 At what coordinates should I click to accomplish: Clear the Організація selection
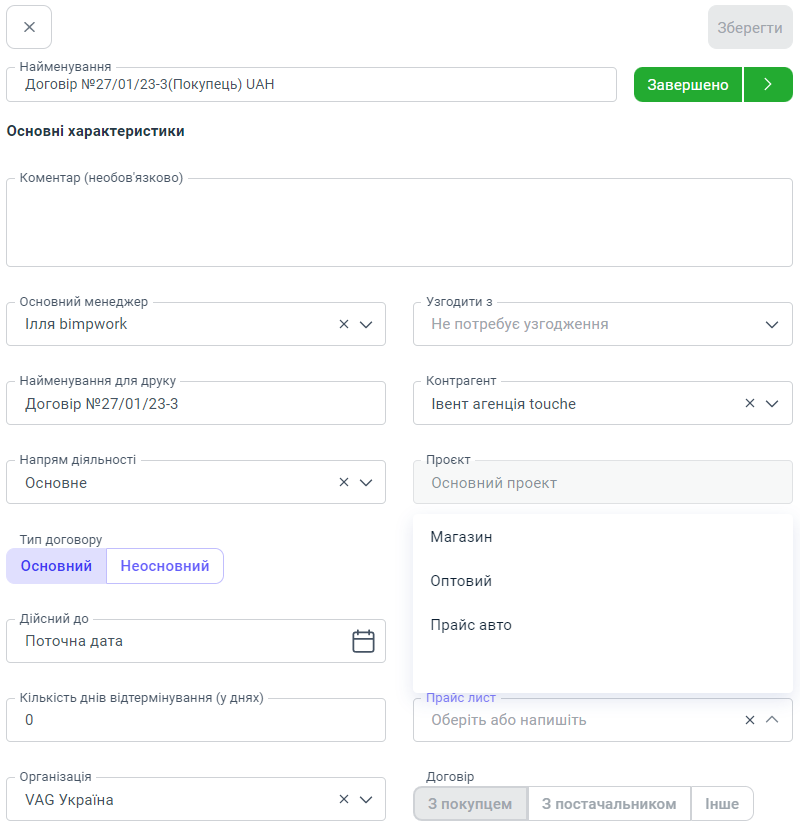point(344,799)
